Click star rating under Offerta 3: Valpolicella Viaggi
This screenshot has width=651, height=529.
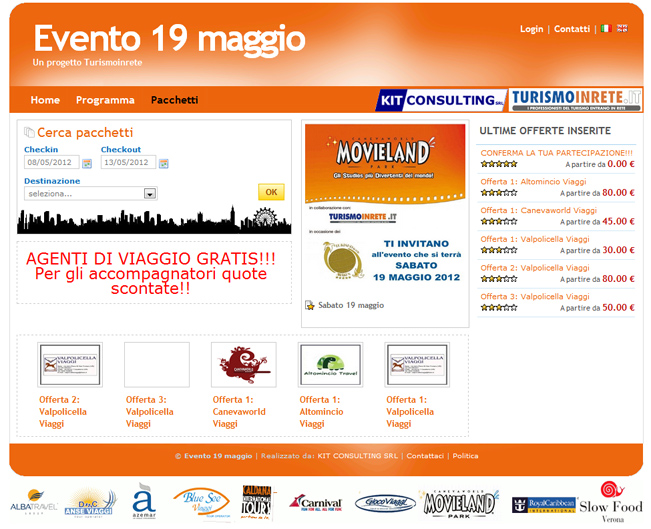point(499,308)
